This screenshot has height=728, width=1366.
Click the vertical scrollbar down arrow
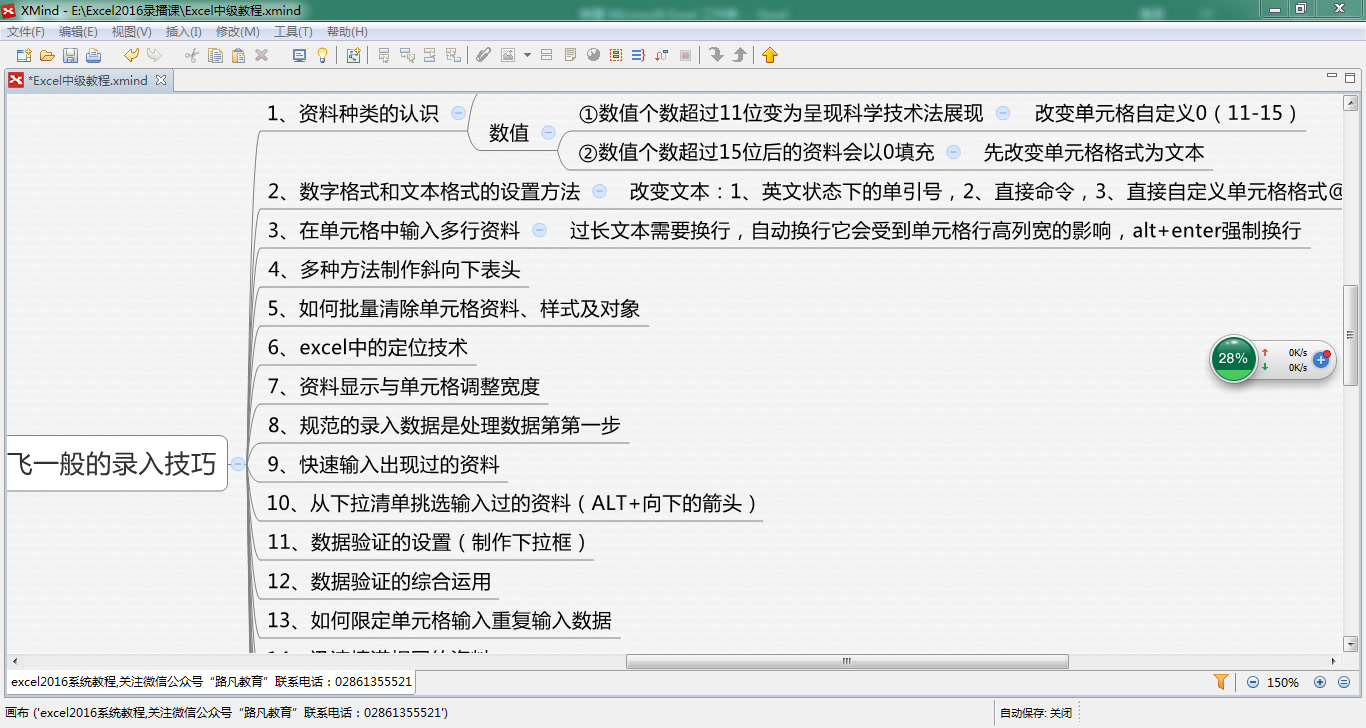click(x=1350, y=645)
